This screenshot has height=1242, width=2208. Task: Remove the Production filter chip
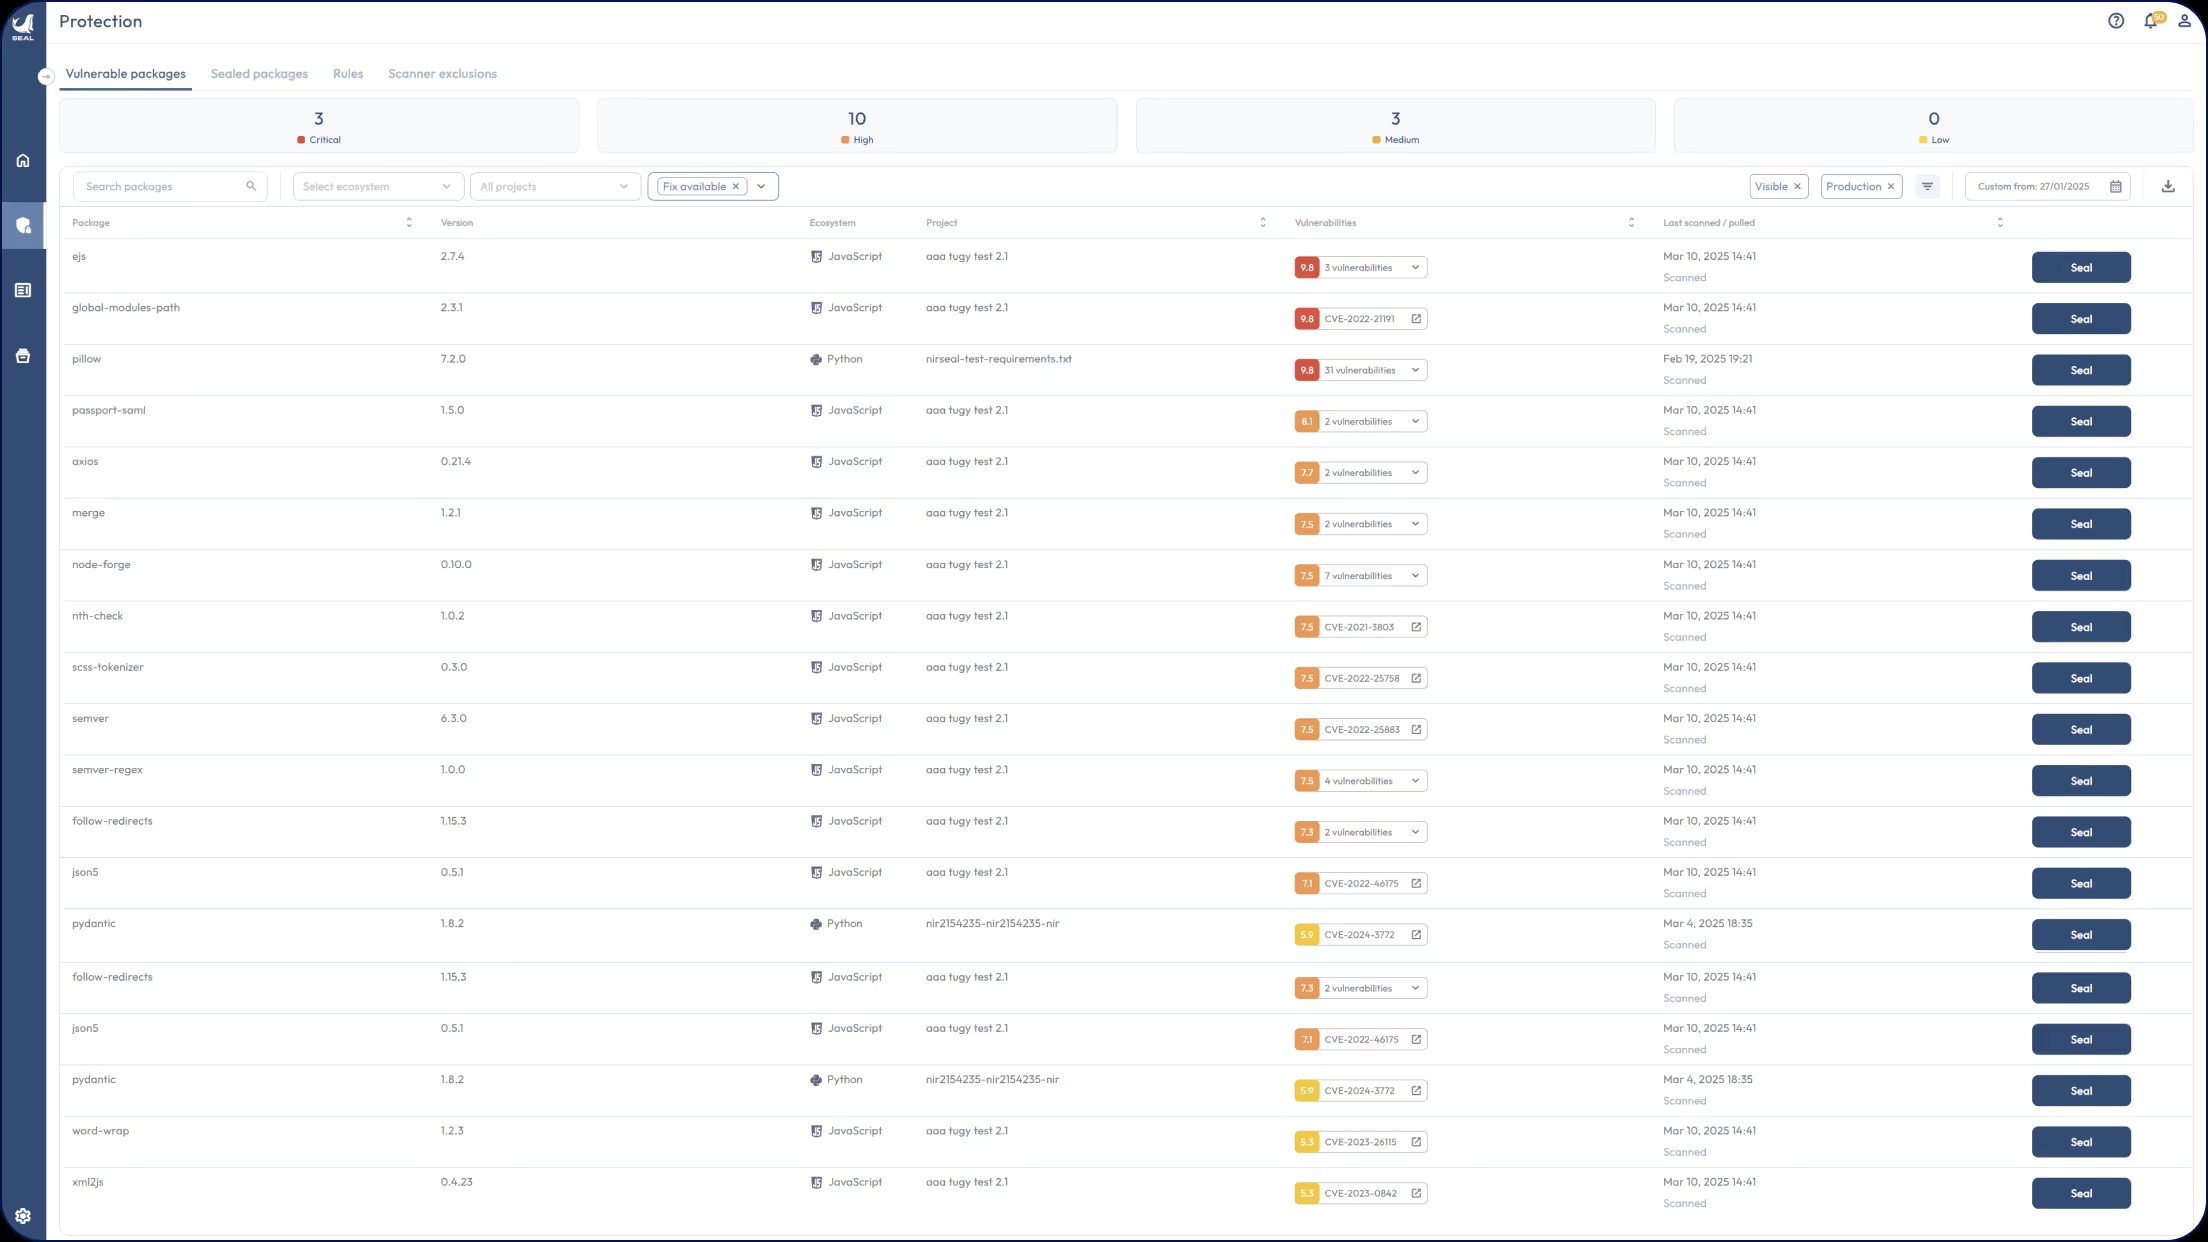click(1891, 187)
